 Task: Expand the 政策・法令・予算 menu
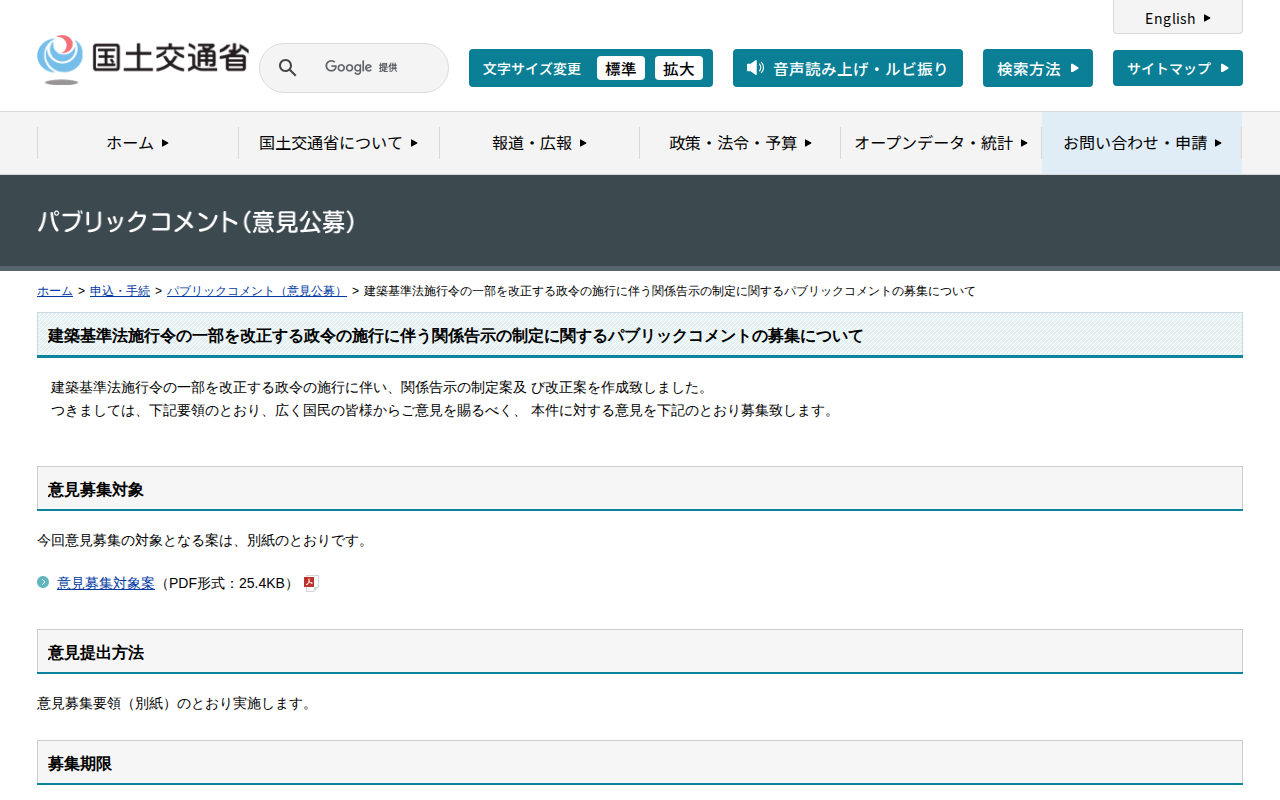tap(740, 143)
